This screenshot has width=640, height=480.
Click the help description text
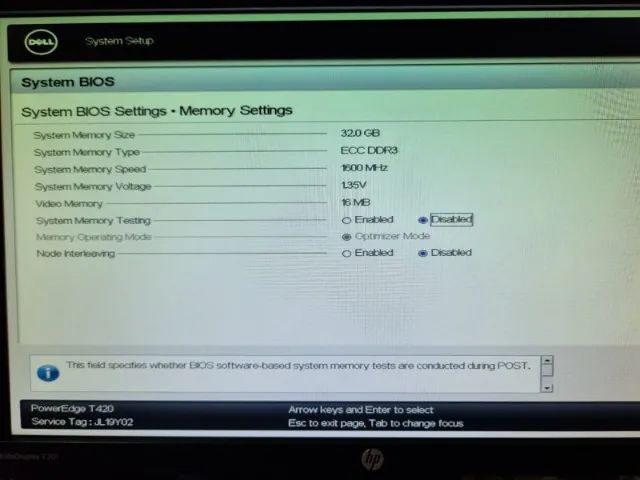point(298,365)
